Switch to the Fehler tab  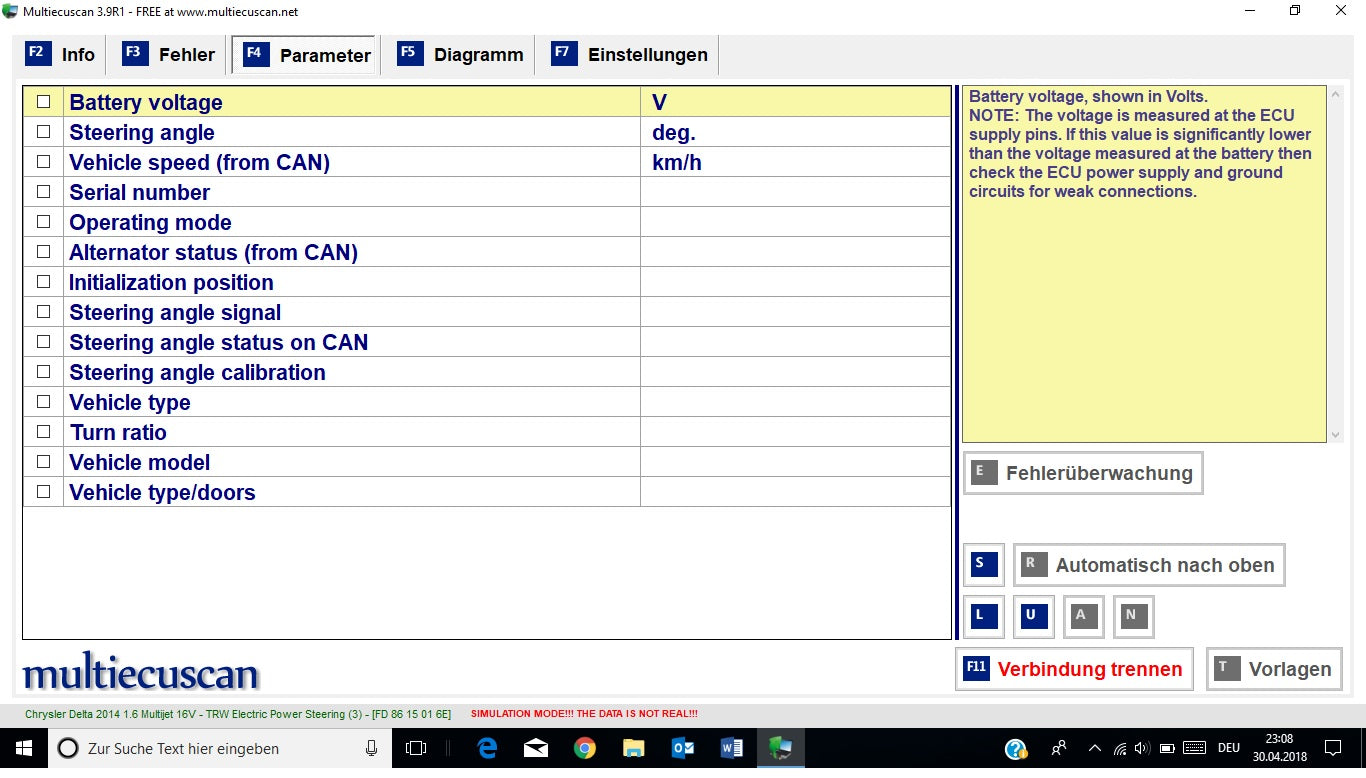click(169, 55)
